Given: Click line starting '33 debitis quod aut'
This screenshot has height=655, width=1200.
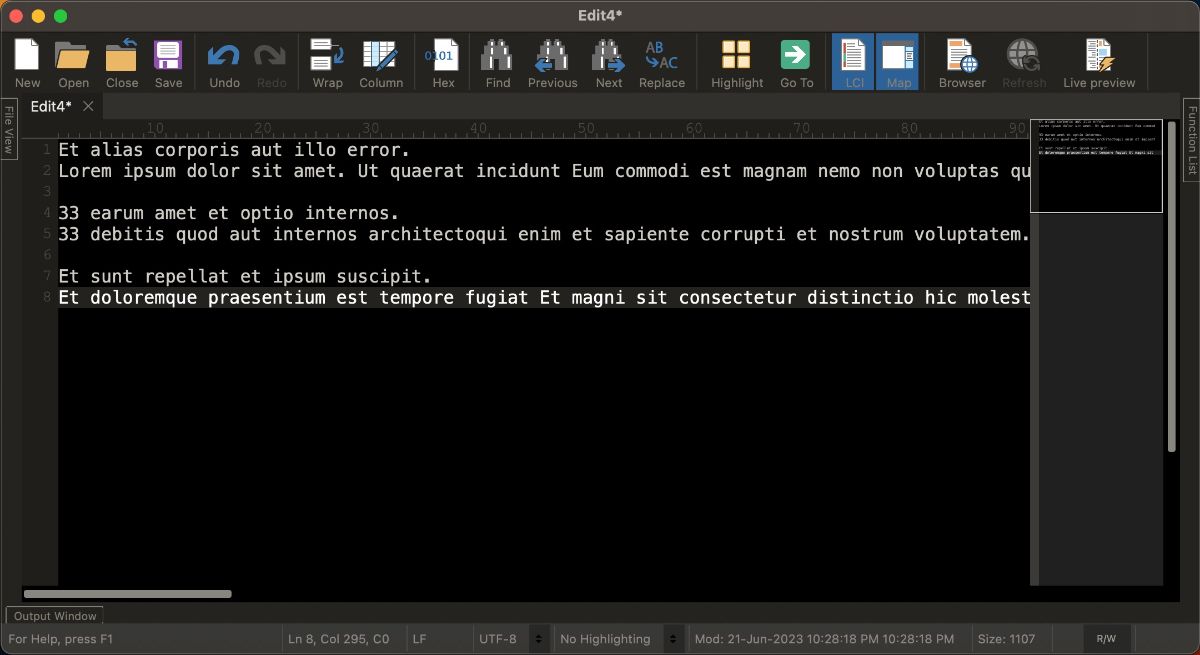Looking at the screenshot, I should point(544,234).
